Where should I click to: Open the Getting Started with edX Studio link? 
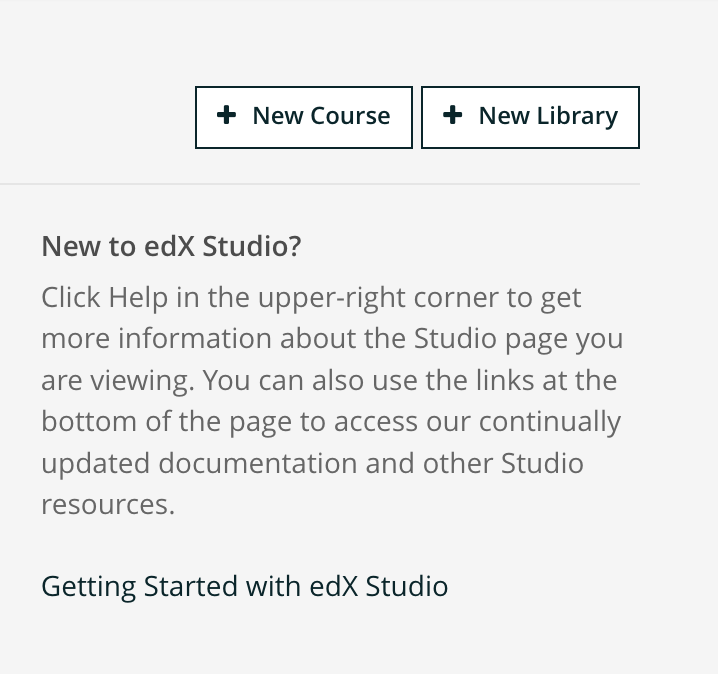[x=244, y=586]
